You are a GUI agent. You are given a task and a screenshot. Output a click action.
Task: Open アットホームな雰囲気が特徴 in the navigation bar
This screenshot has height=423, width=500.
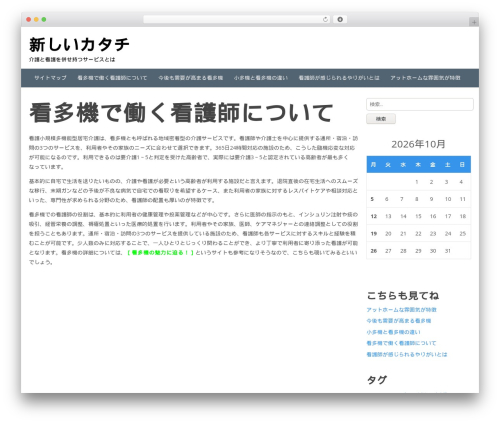[425, 78]
